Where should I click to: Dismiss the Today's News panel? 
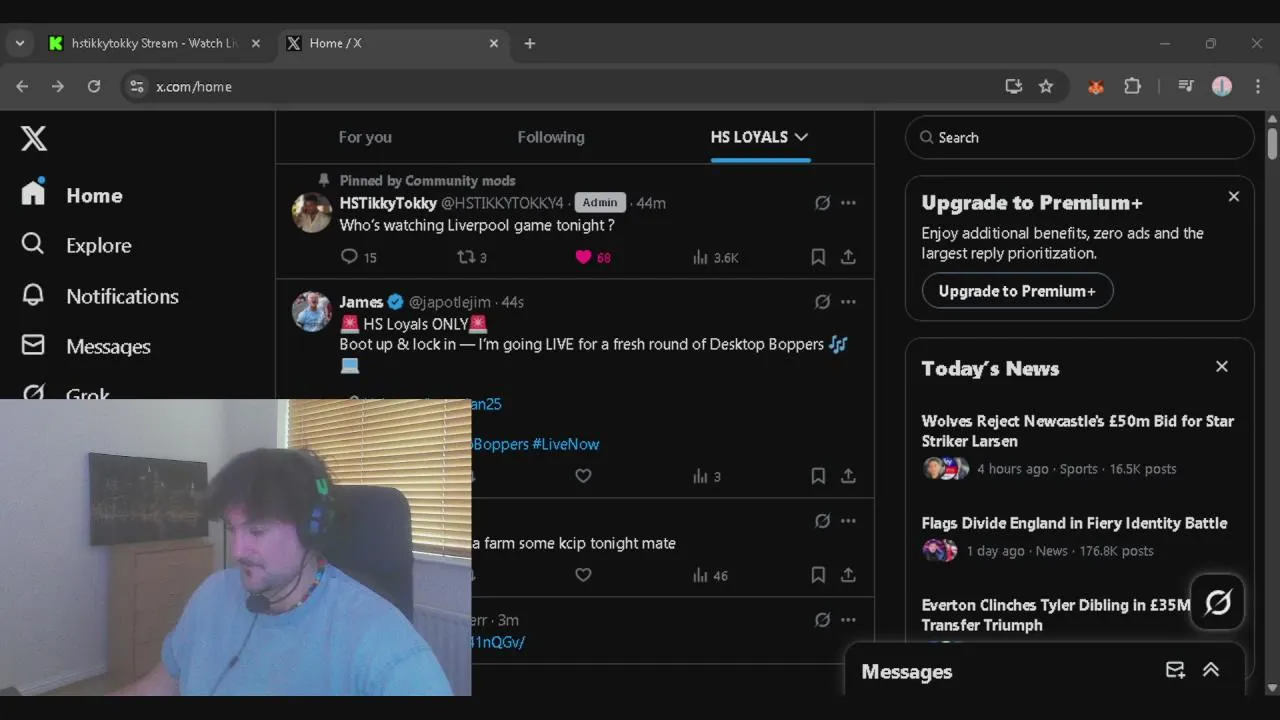[1222, 367]
